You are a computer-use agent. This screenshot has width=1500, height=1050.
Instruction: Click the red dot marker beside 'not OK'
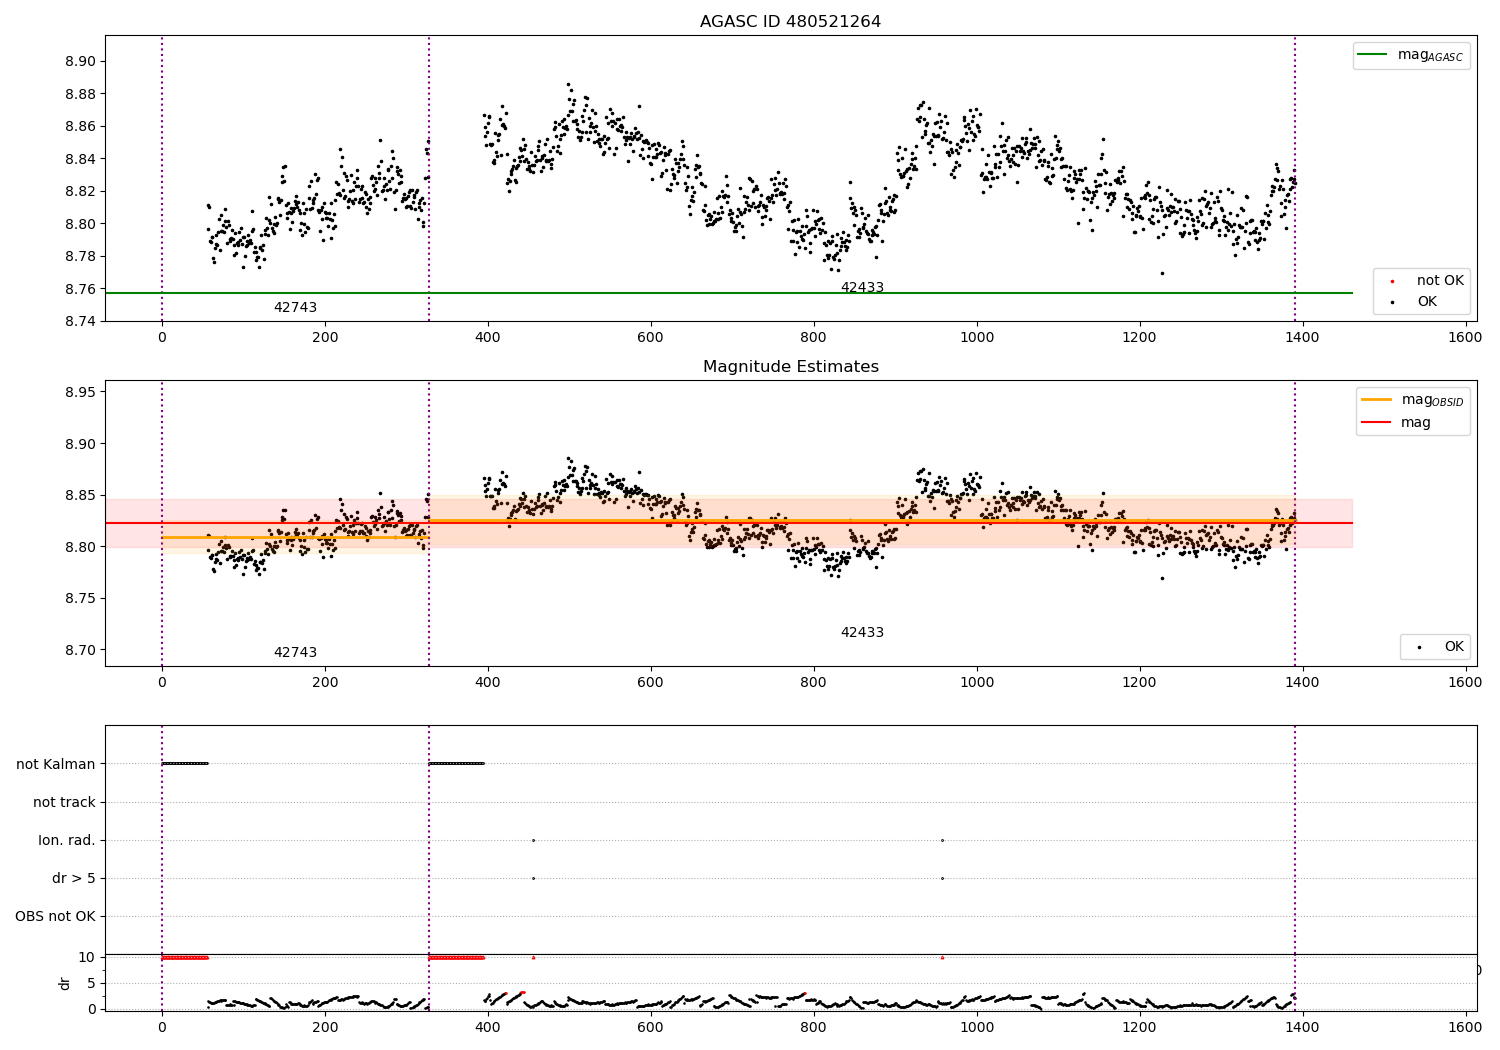(1392, 281)
